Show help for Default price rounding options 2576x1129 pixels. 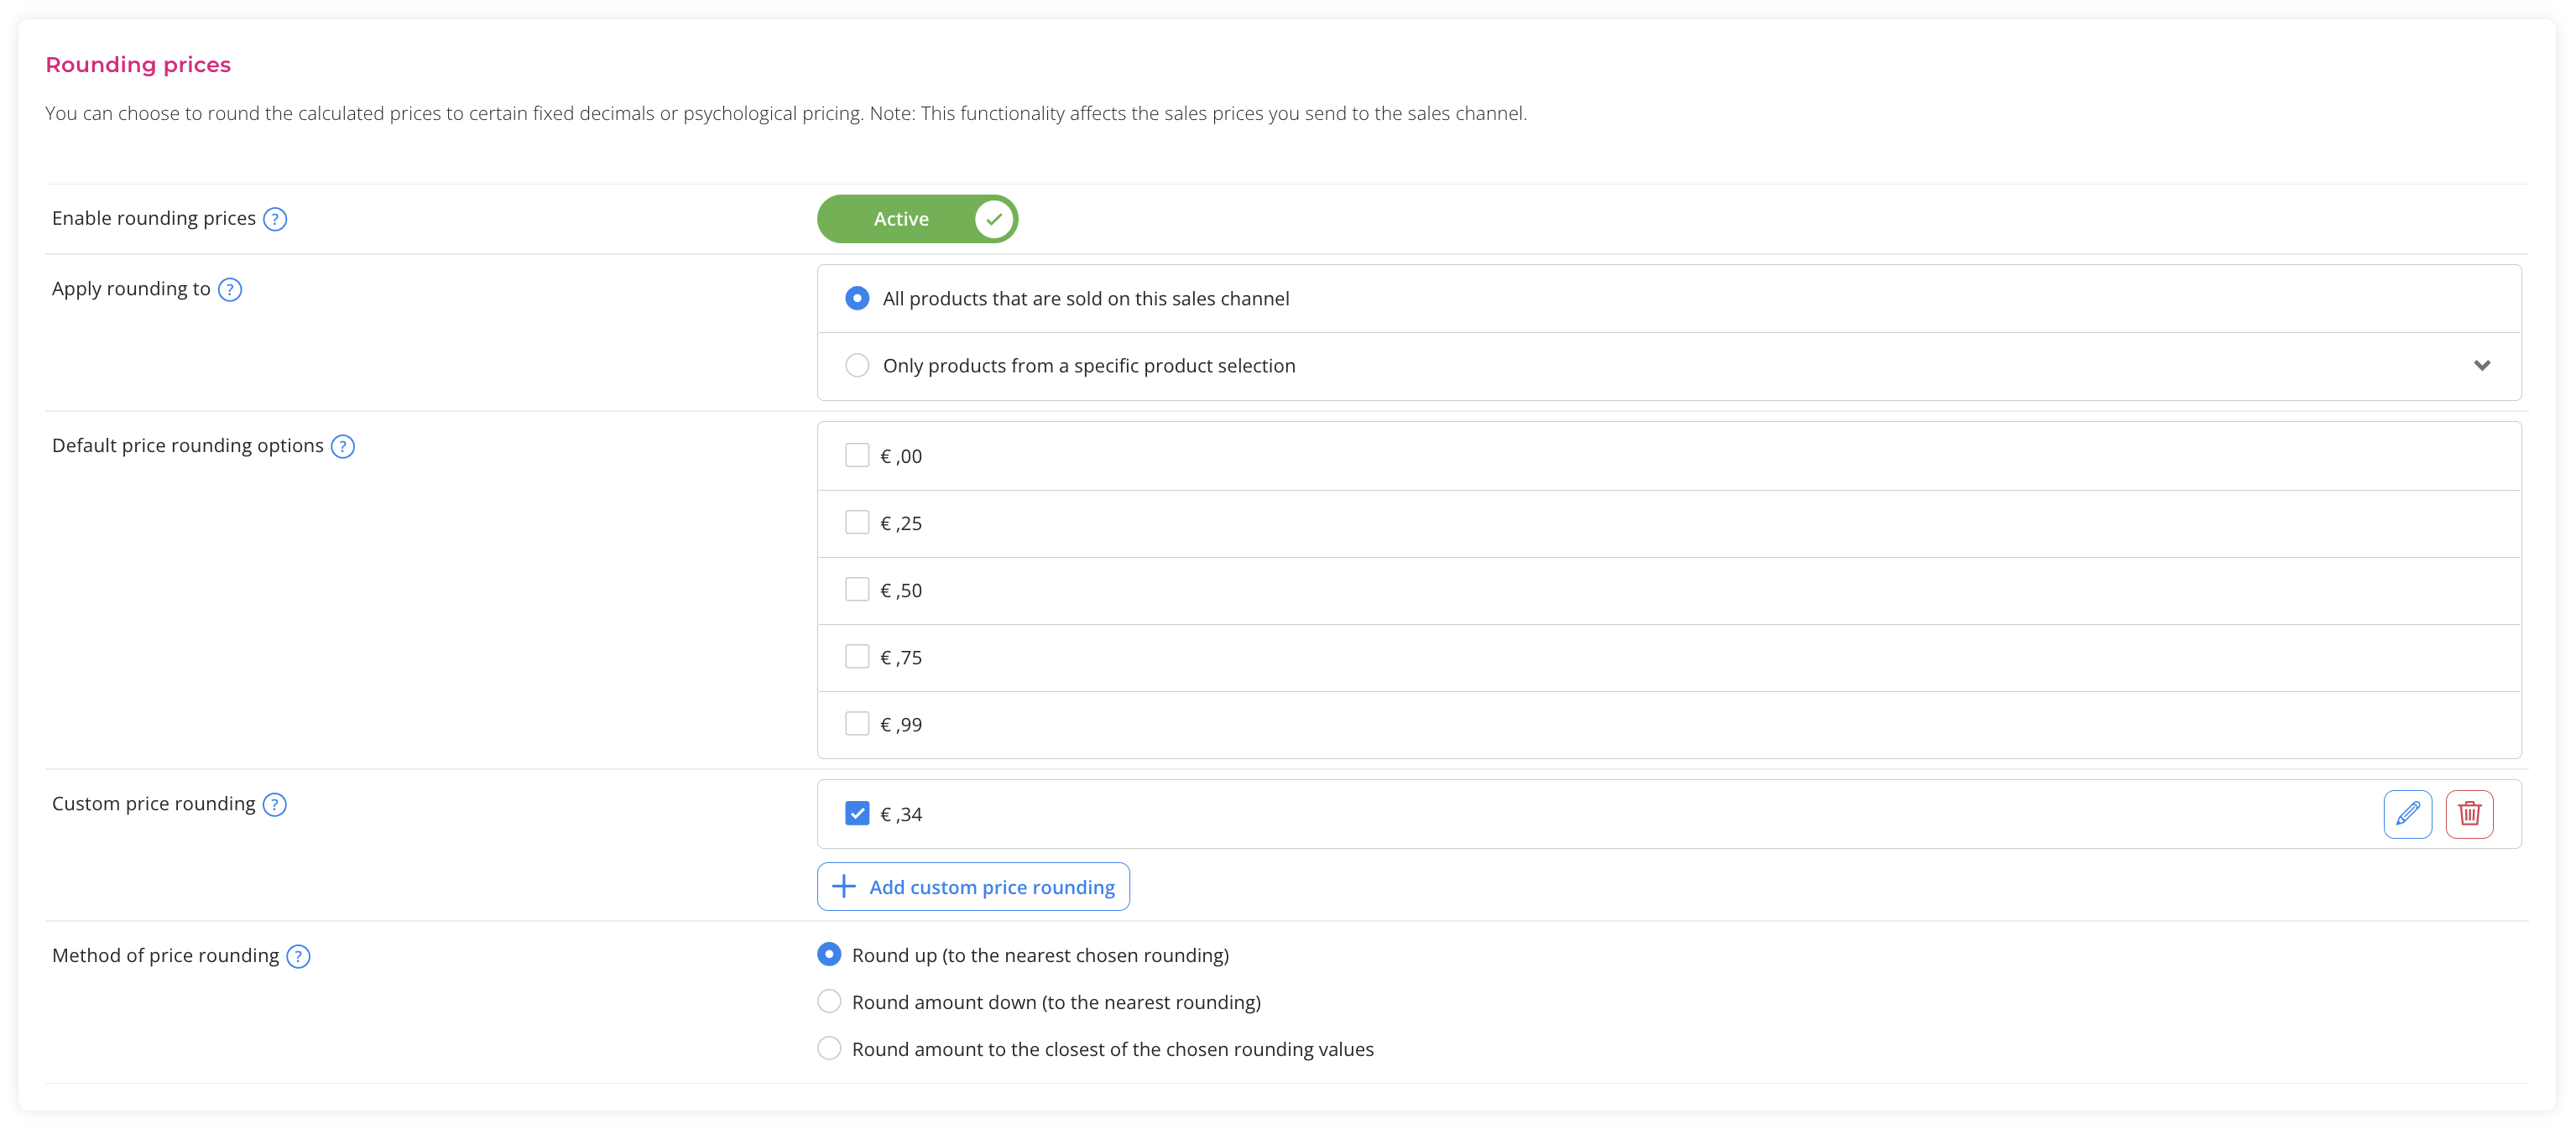point(343,447)
